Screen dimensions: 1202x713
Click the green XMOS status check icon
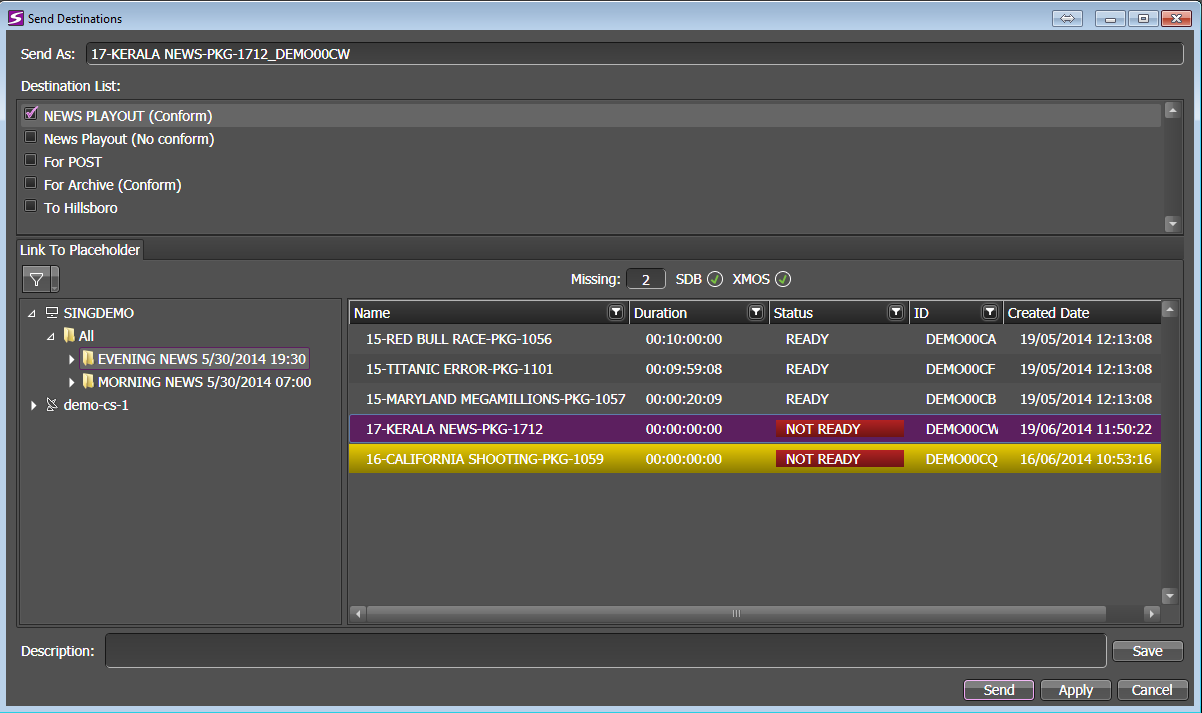[783, 279]
